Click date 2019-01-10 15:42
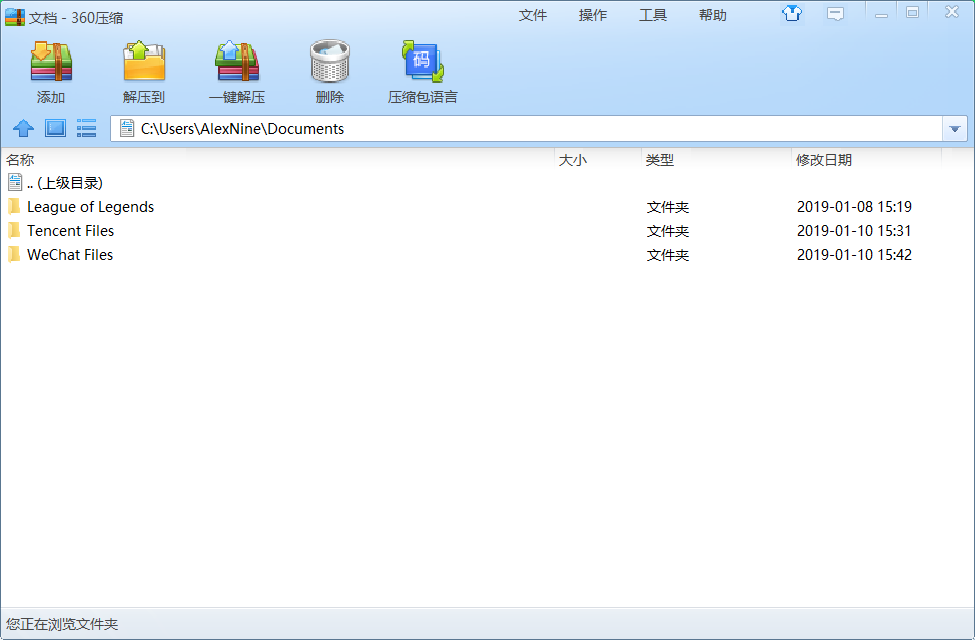 [854, 254]
